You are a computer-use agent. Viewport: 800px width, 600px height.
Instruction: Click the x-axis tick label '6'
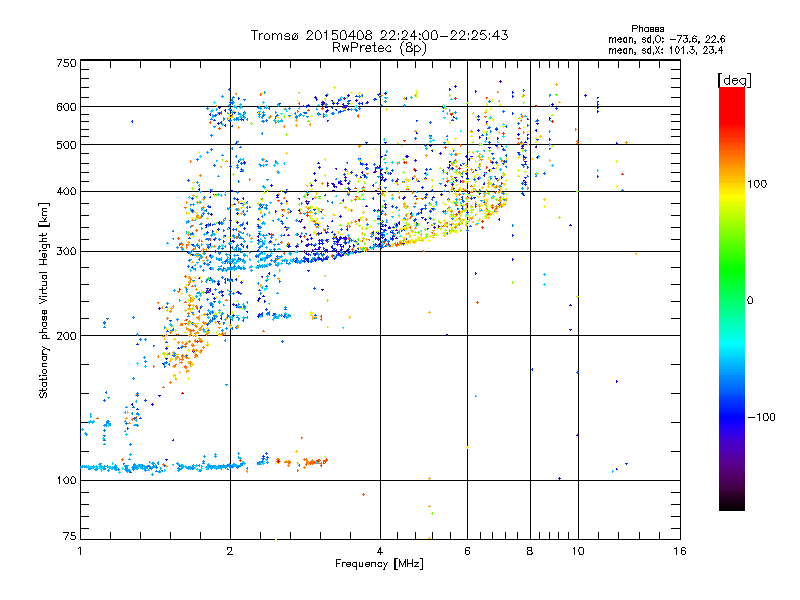tap(467, 551)
